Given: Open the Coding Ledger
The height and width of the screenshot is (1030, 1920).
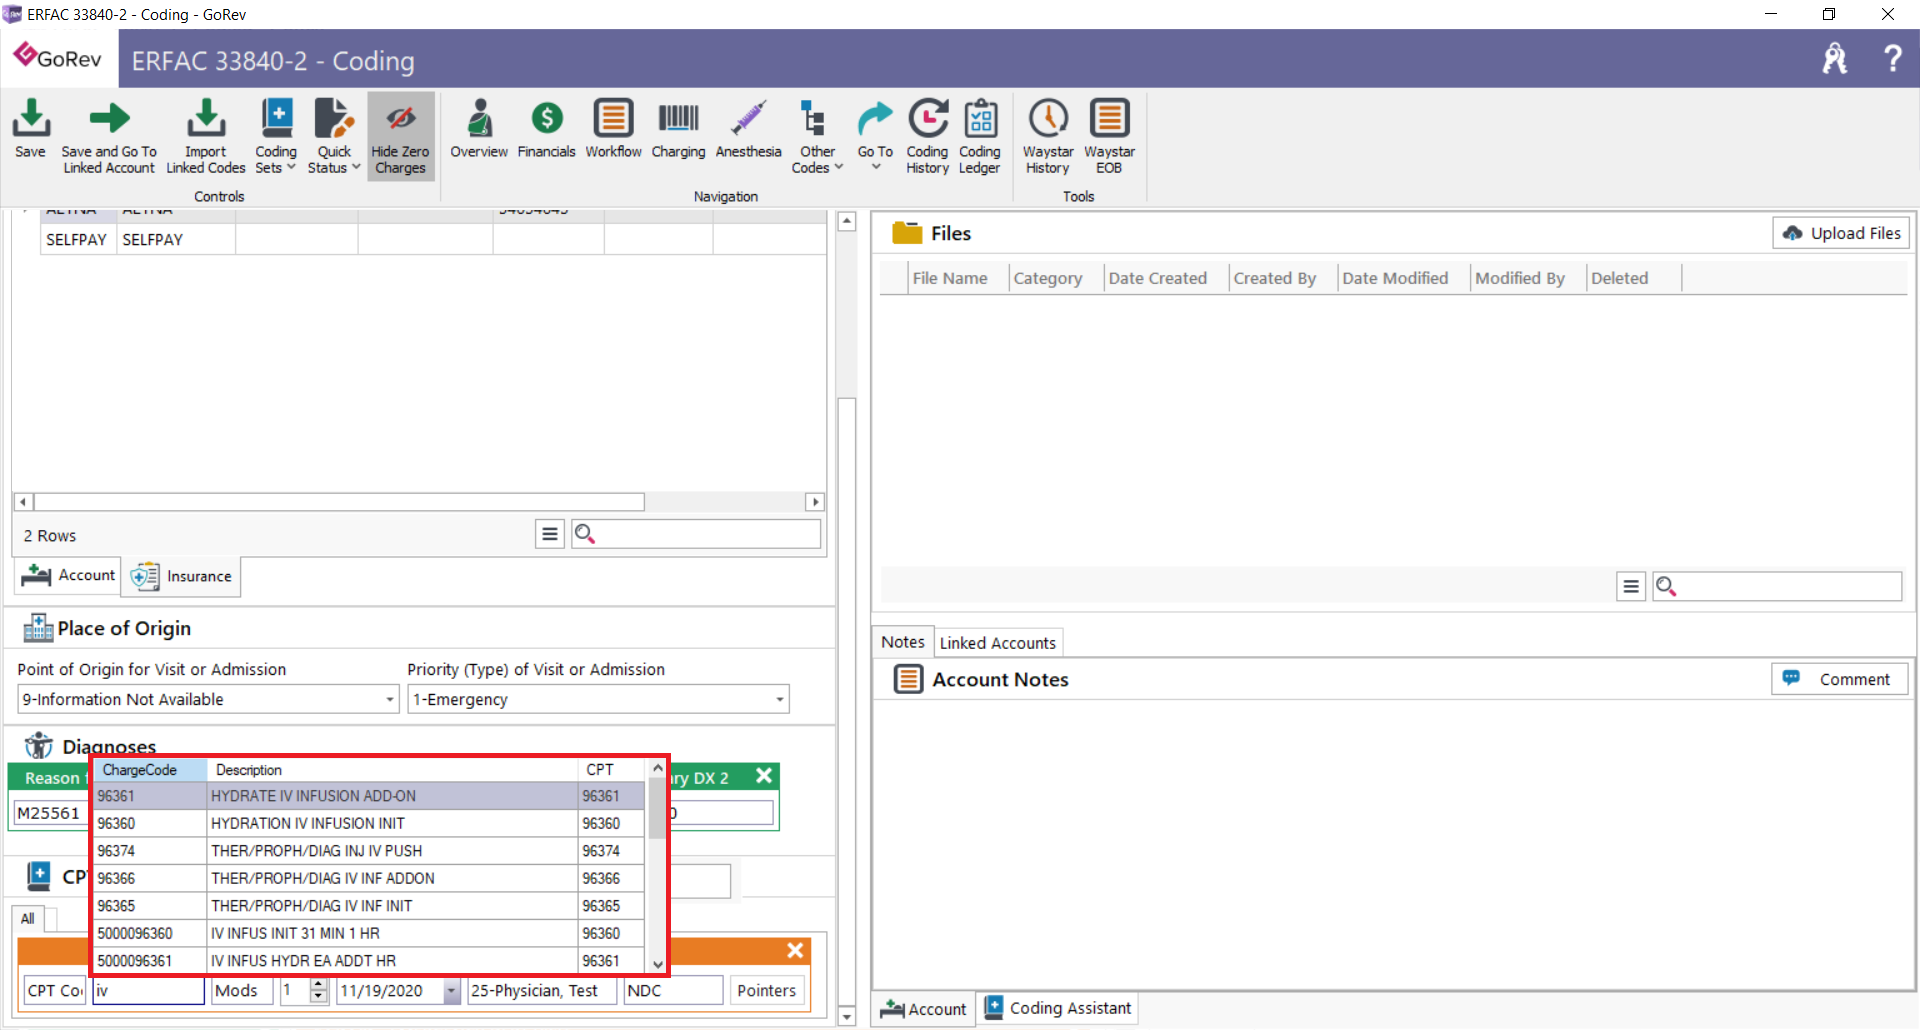Looking at the screenshot, I should [x=979, y=136].
